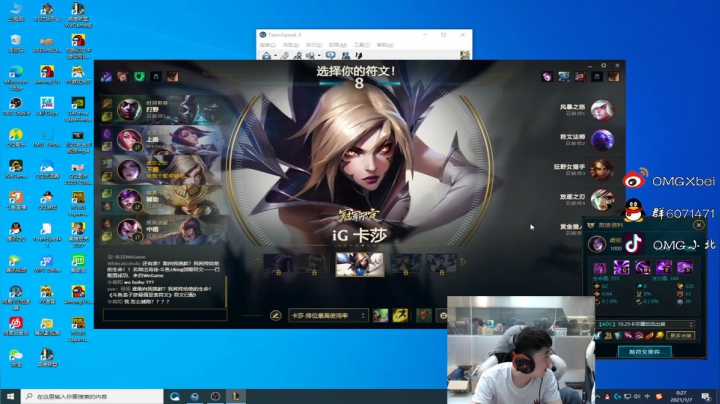Select the fourth locked skin thumbnail

coord(405,264)
